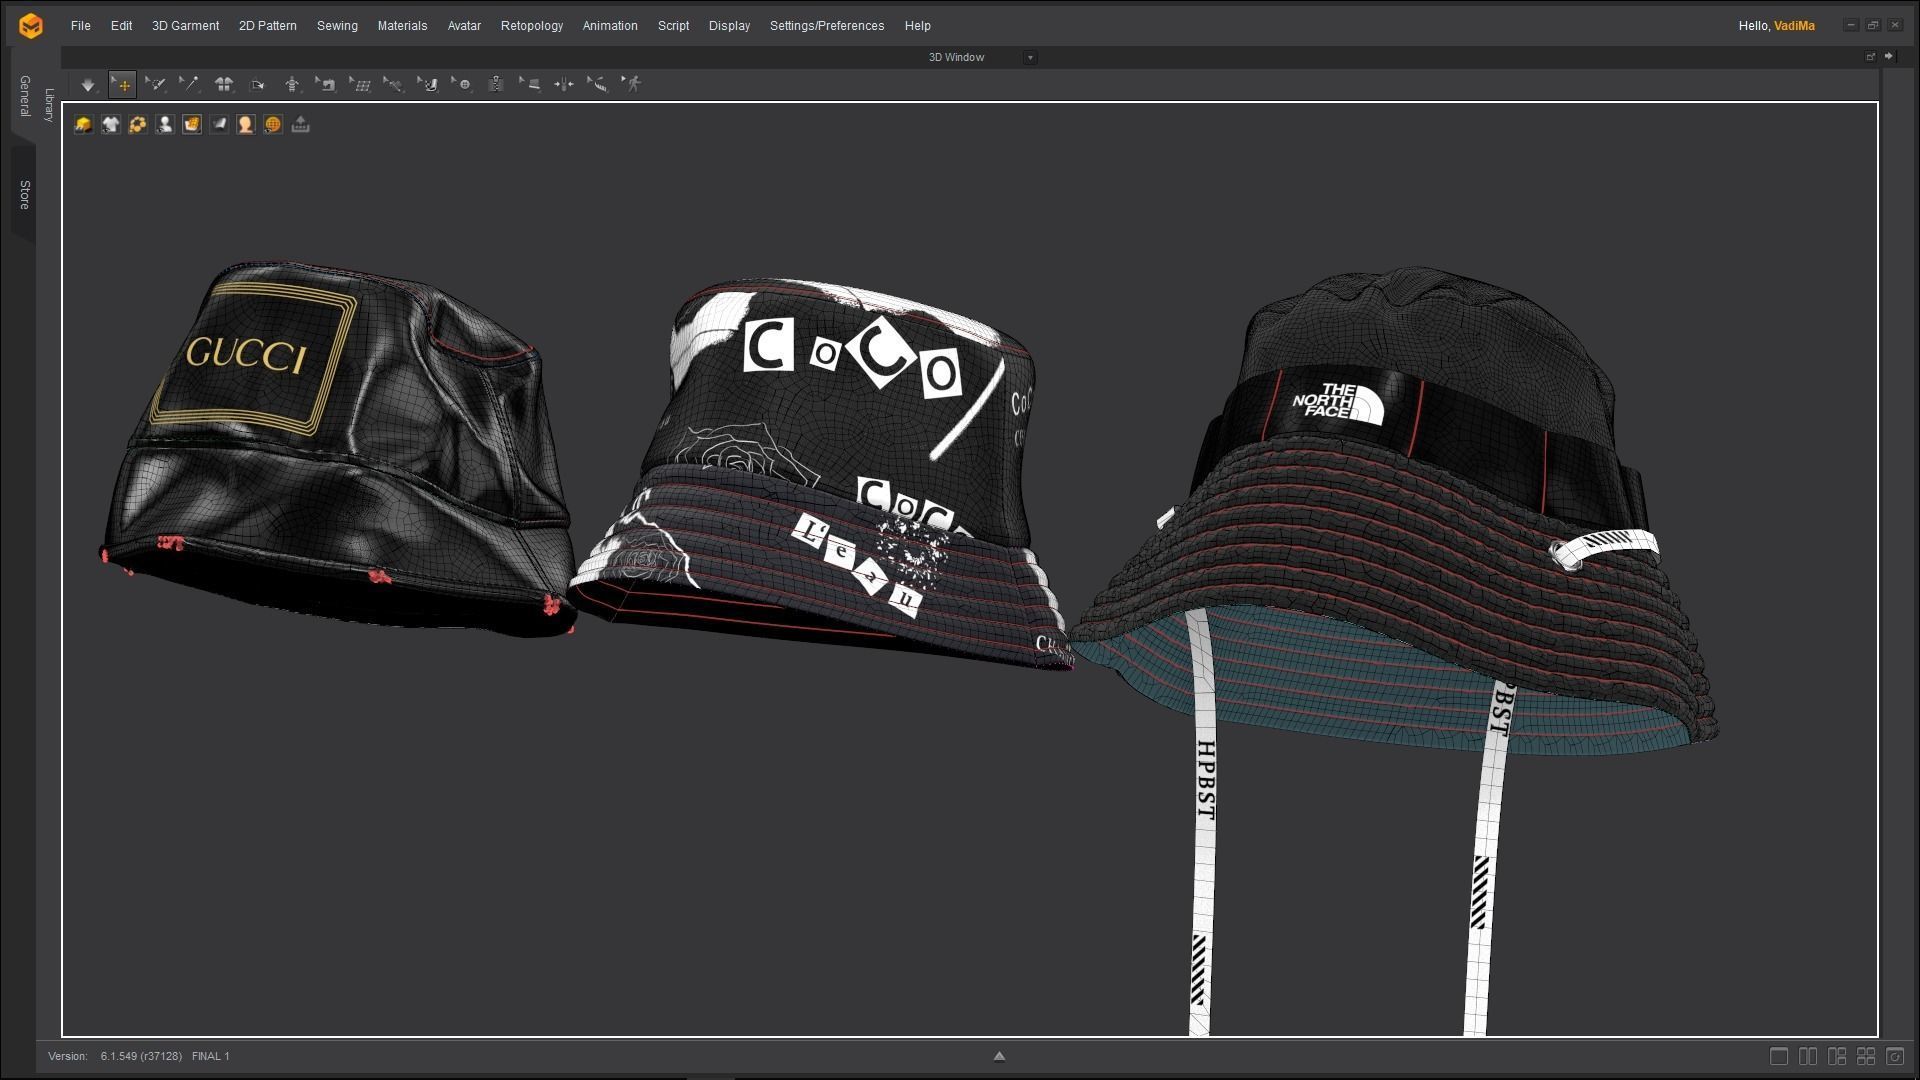Viewport: 1920px width, 1080px height.
Task: Click the Gucci leather bucket hat
Action: pos(340,450)
